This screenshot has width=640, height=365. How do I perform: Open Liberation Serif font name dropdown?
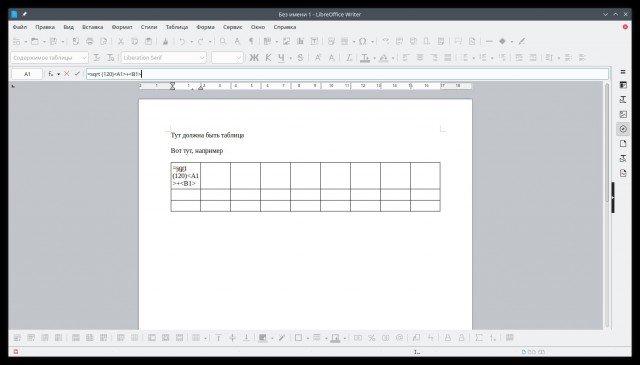pos(202,58)
